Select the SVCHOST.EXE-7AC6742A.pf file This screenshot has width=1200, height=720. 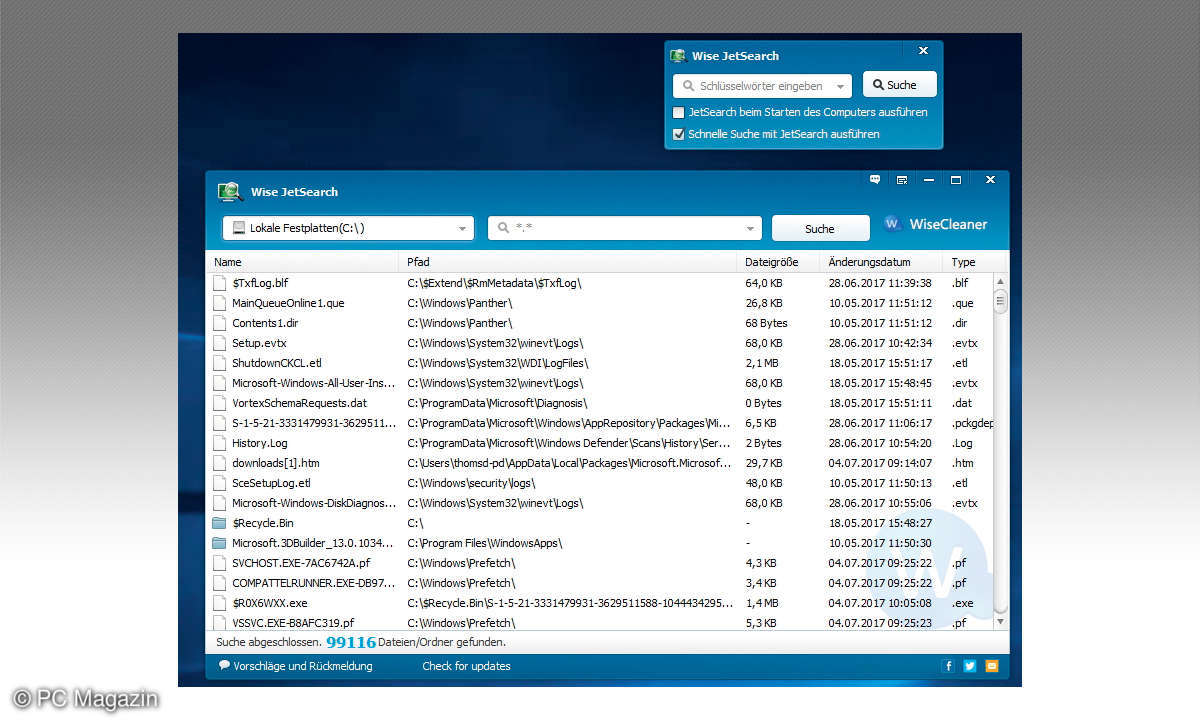pyautogui.click(x=301, y=563)
